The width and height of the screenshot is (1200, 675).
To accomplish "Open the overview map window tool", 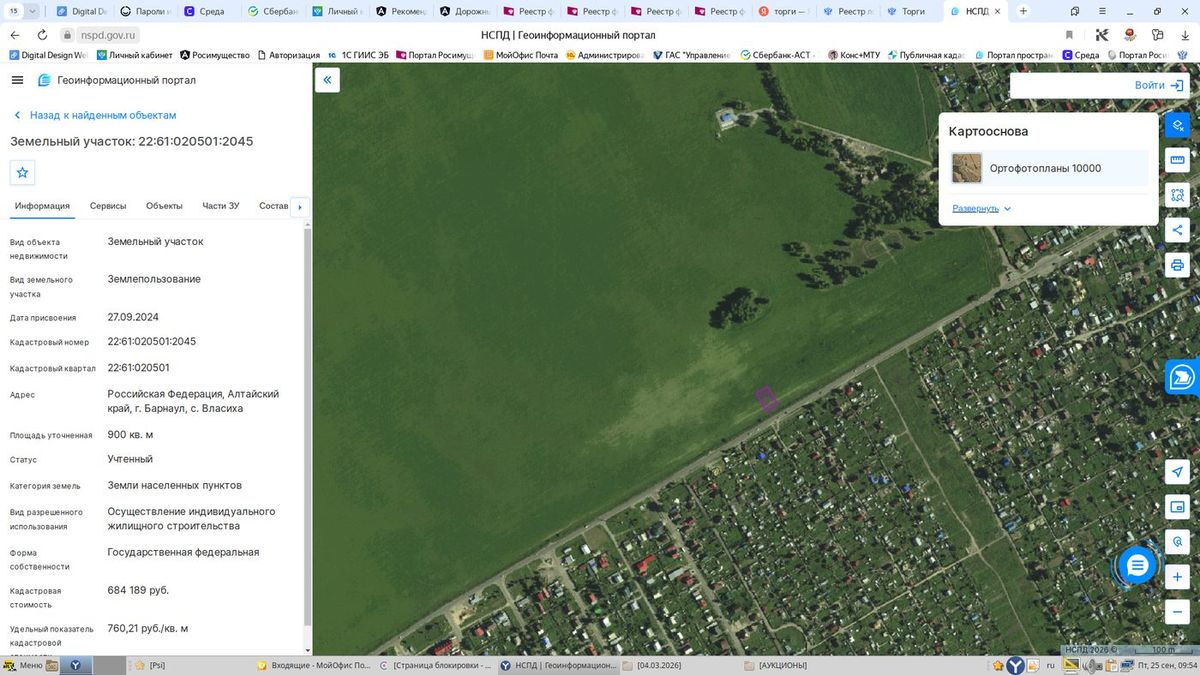I will 1177,507.
